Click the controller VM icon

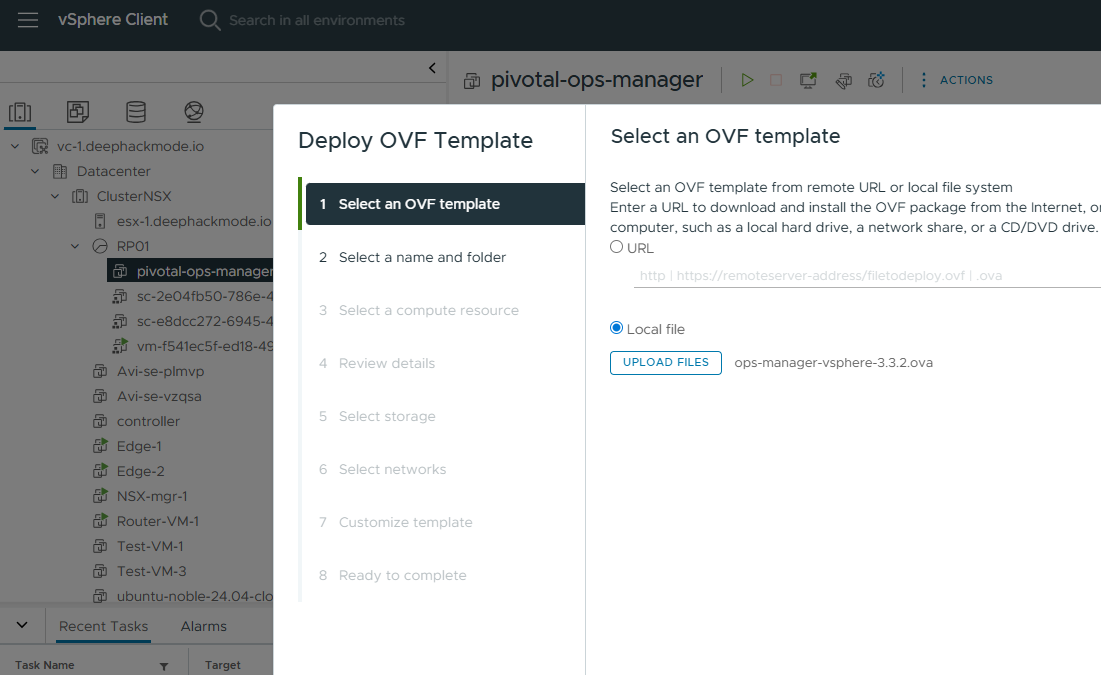(x=100, y=421)
